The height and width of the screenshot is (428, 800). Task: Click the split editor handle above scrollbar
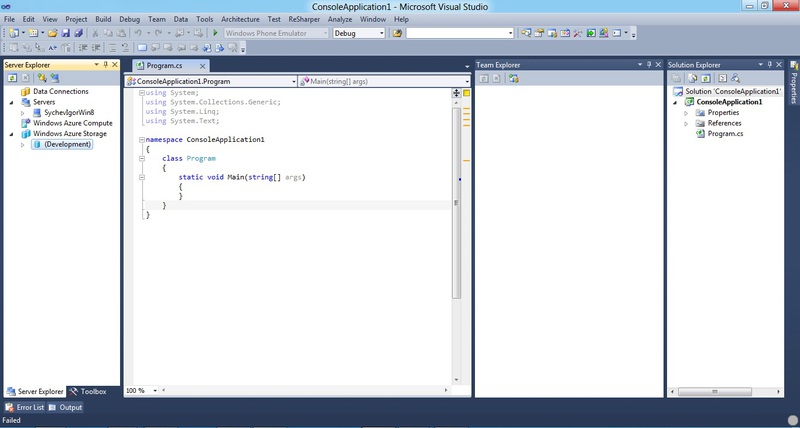[x=457, y=93]
